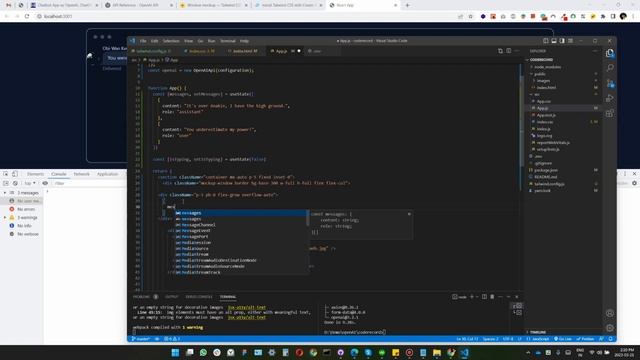Screen dimensions: 640x360
Task: Open editor More Actions ellipsis
Action: click(517, 51)
